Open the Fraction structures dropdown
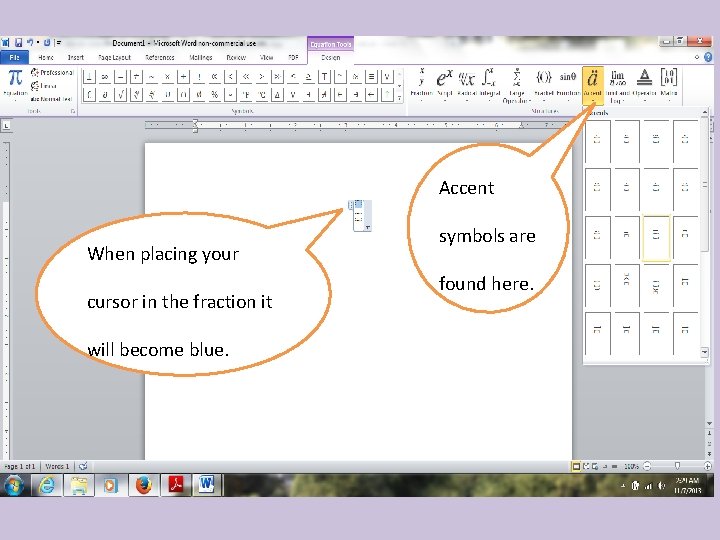720x540 pixels. click(421, 84)
